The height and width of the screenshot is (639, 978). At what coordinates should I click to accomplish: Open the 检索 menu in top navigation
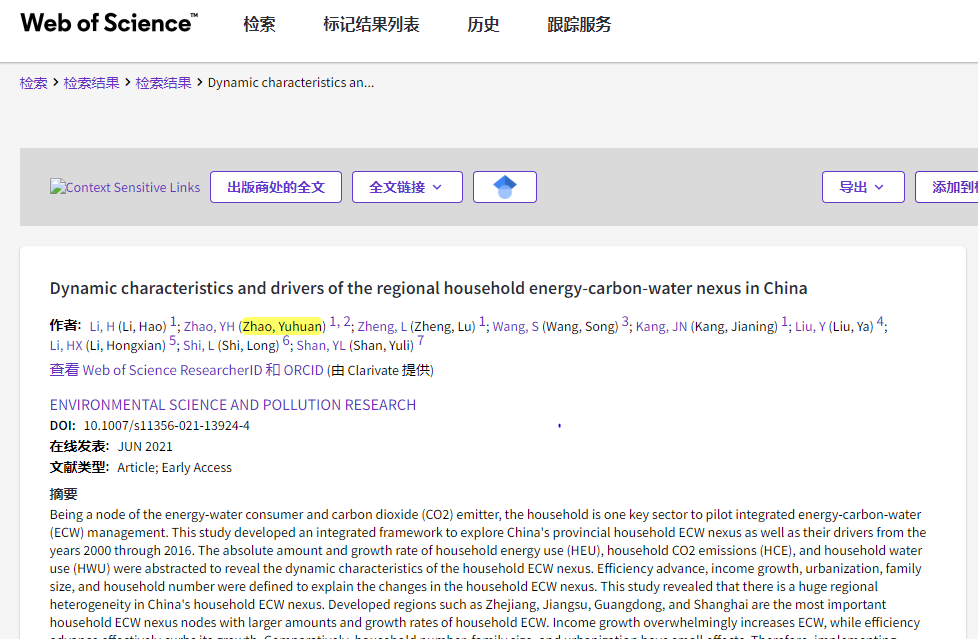[259, 25]
